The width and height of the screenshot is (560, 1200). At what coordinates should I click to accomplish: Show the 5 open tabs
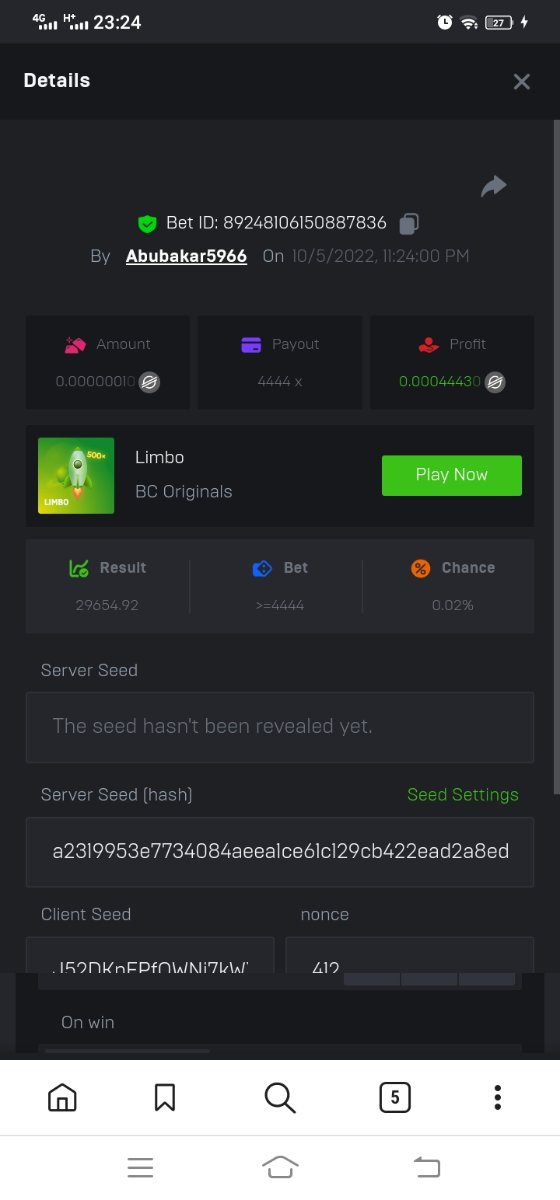(395, 1097)
